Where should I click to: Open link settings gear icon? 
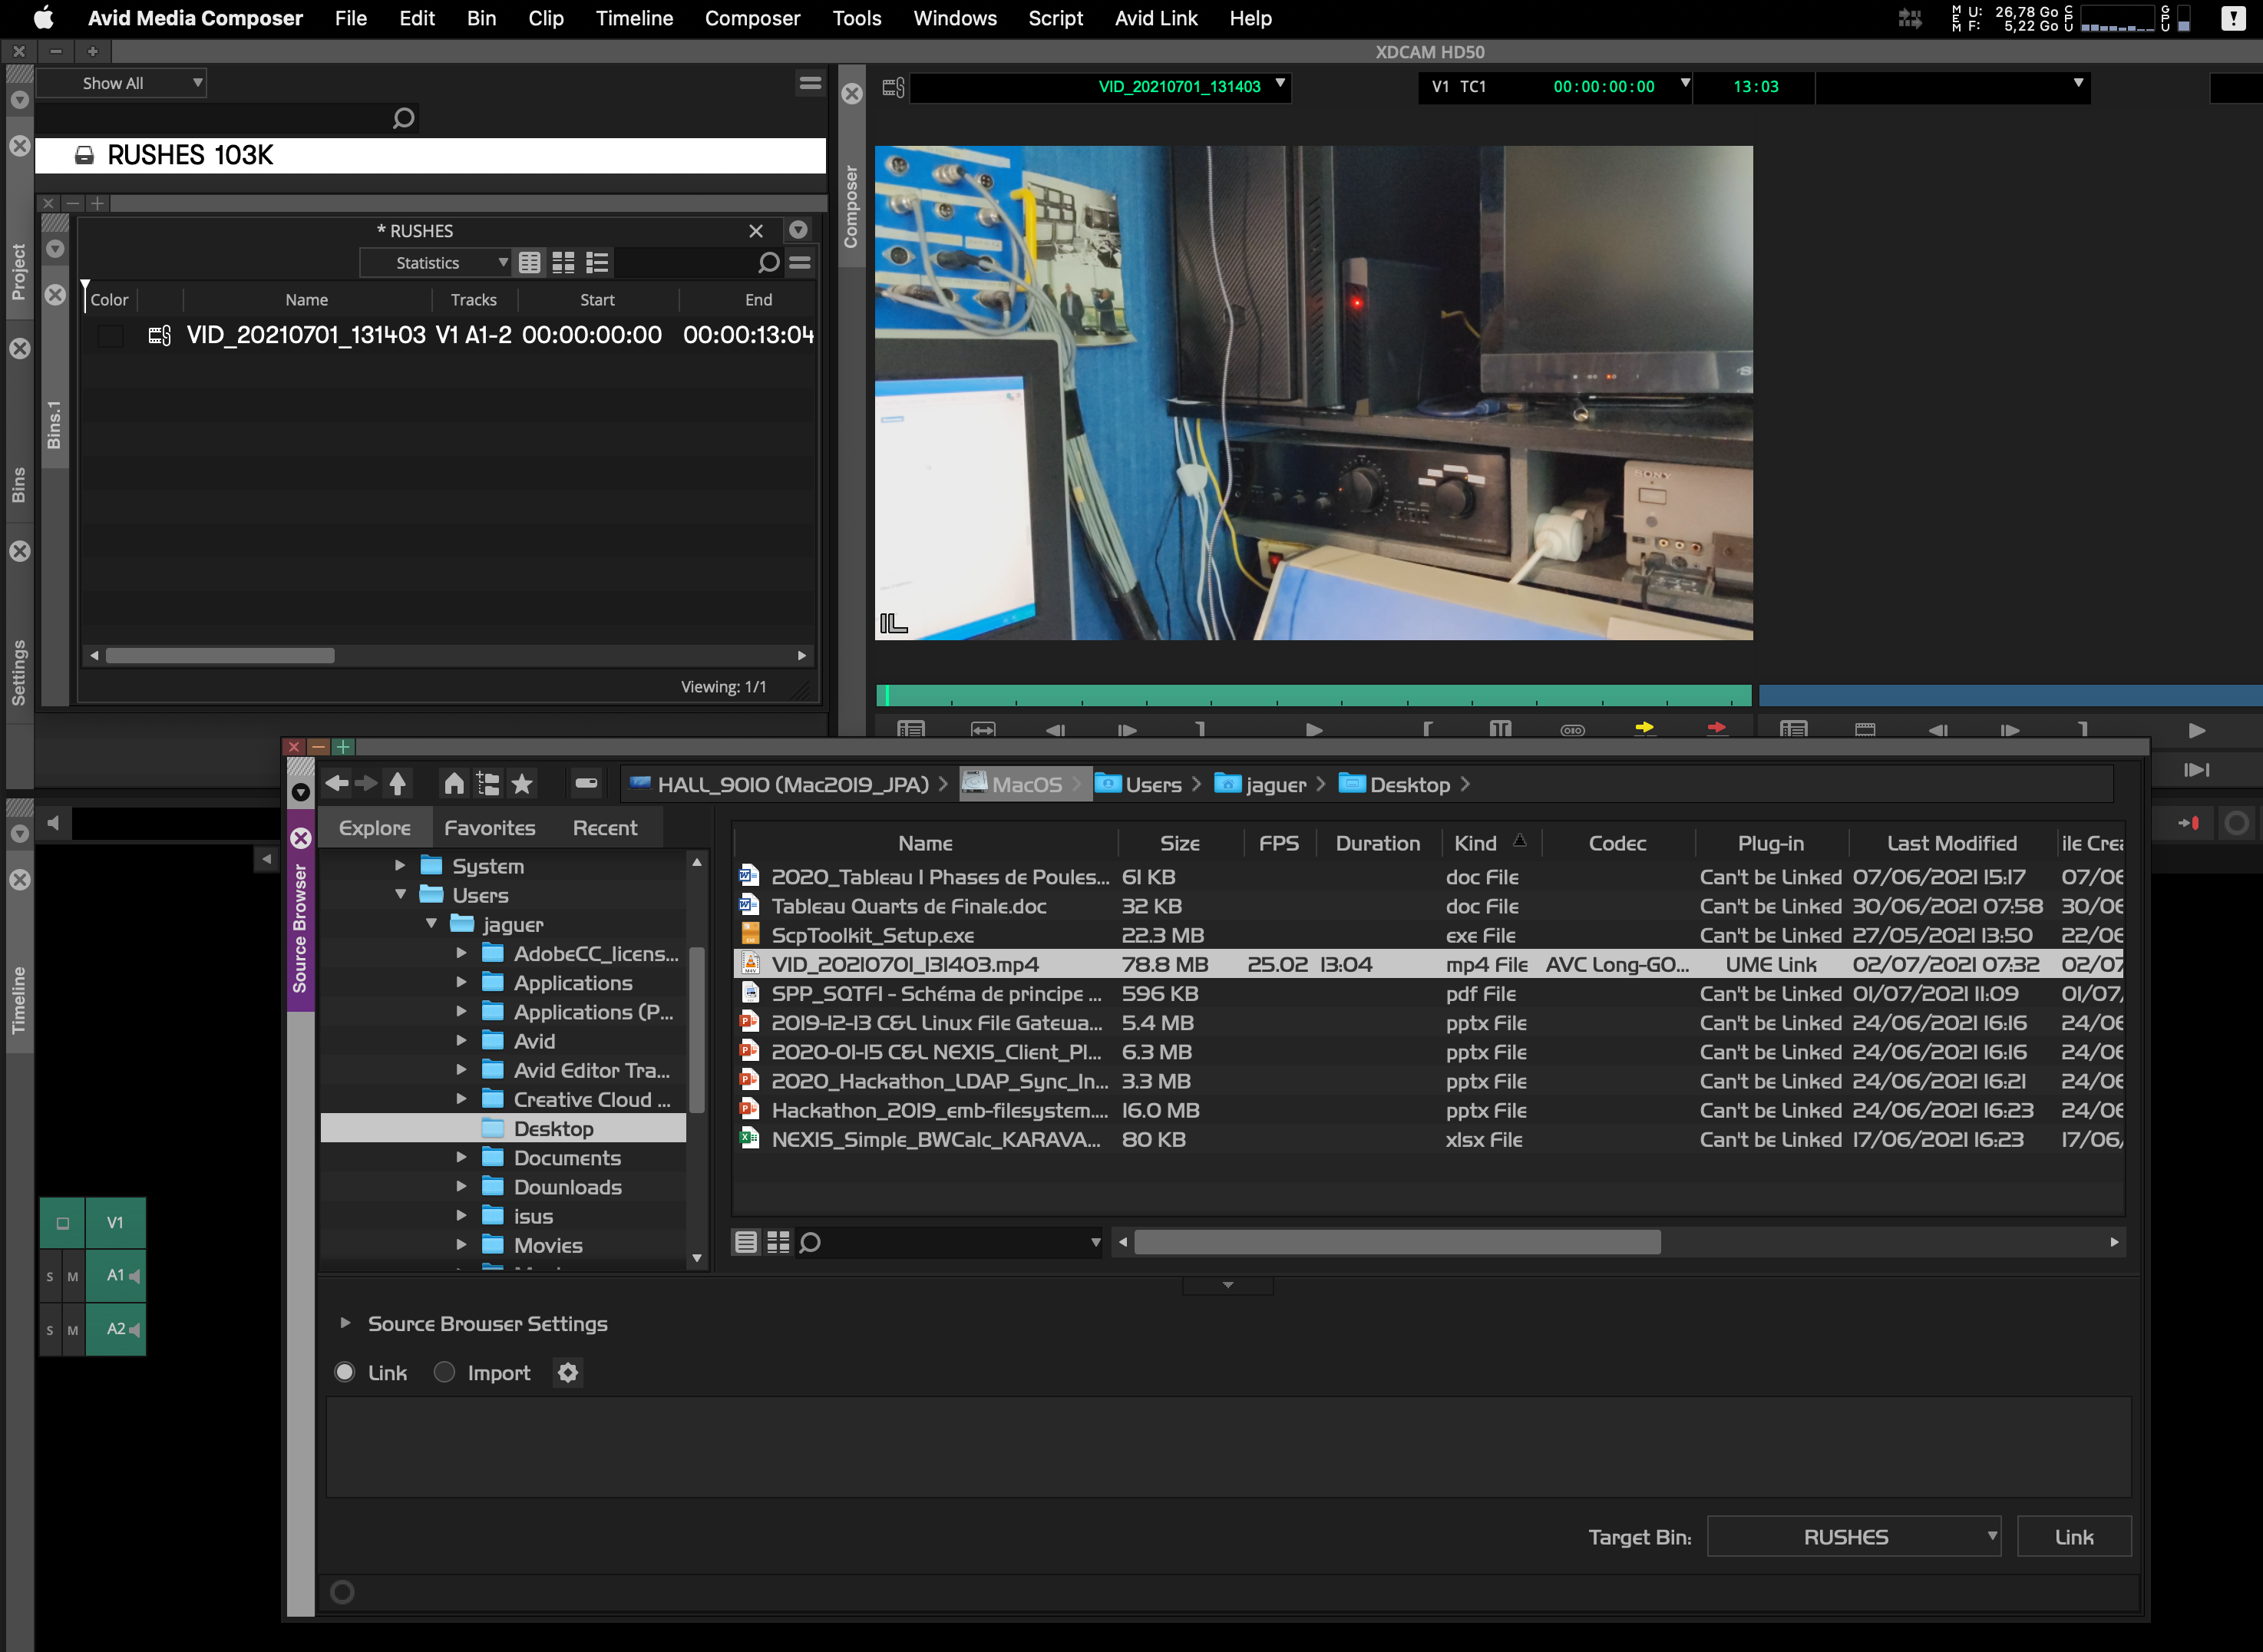568,1373
